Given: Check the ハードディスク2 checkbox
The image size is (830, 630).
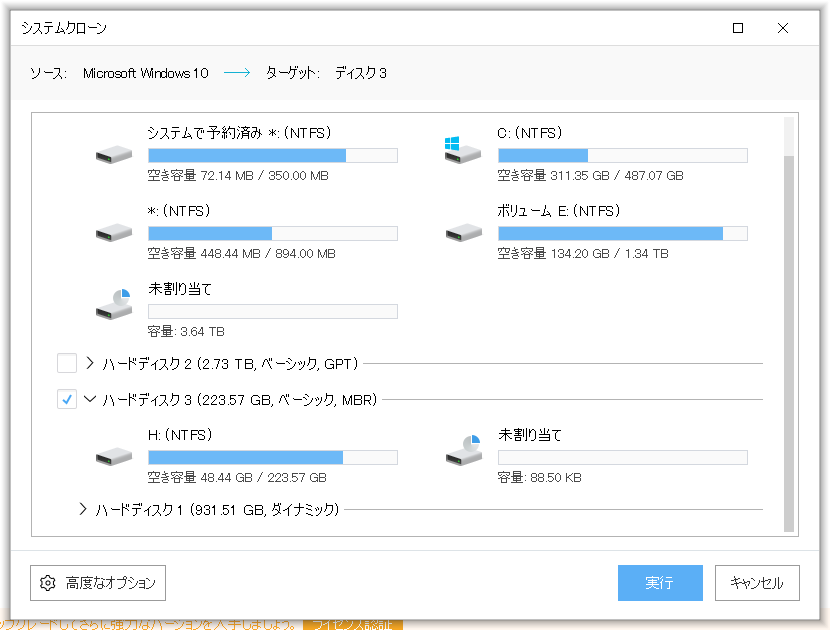Looking at the screenshot, I should (67, 363).
